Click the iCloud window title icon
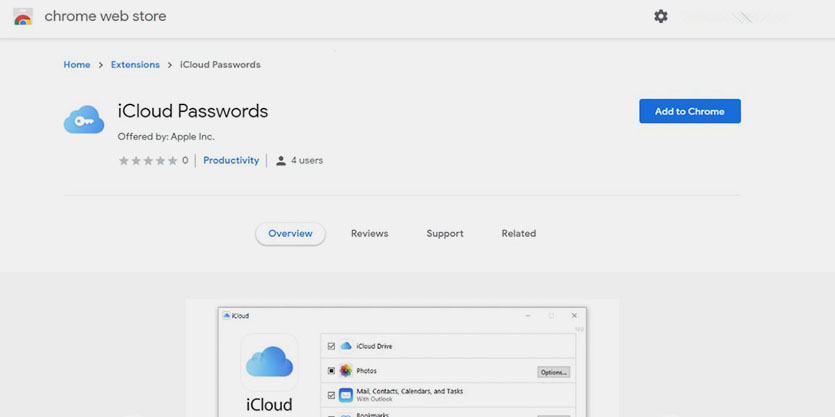Screen dimensions: 835x417 pyautogui.click(x=226, y=316)
